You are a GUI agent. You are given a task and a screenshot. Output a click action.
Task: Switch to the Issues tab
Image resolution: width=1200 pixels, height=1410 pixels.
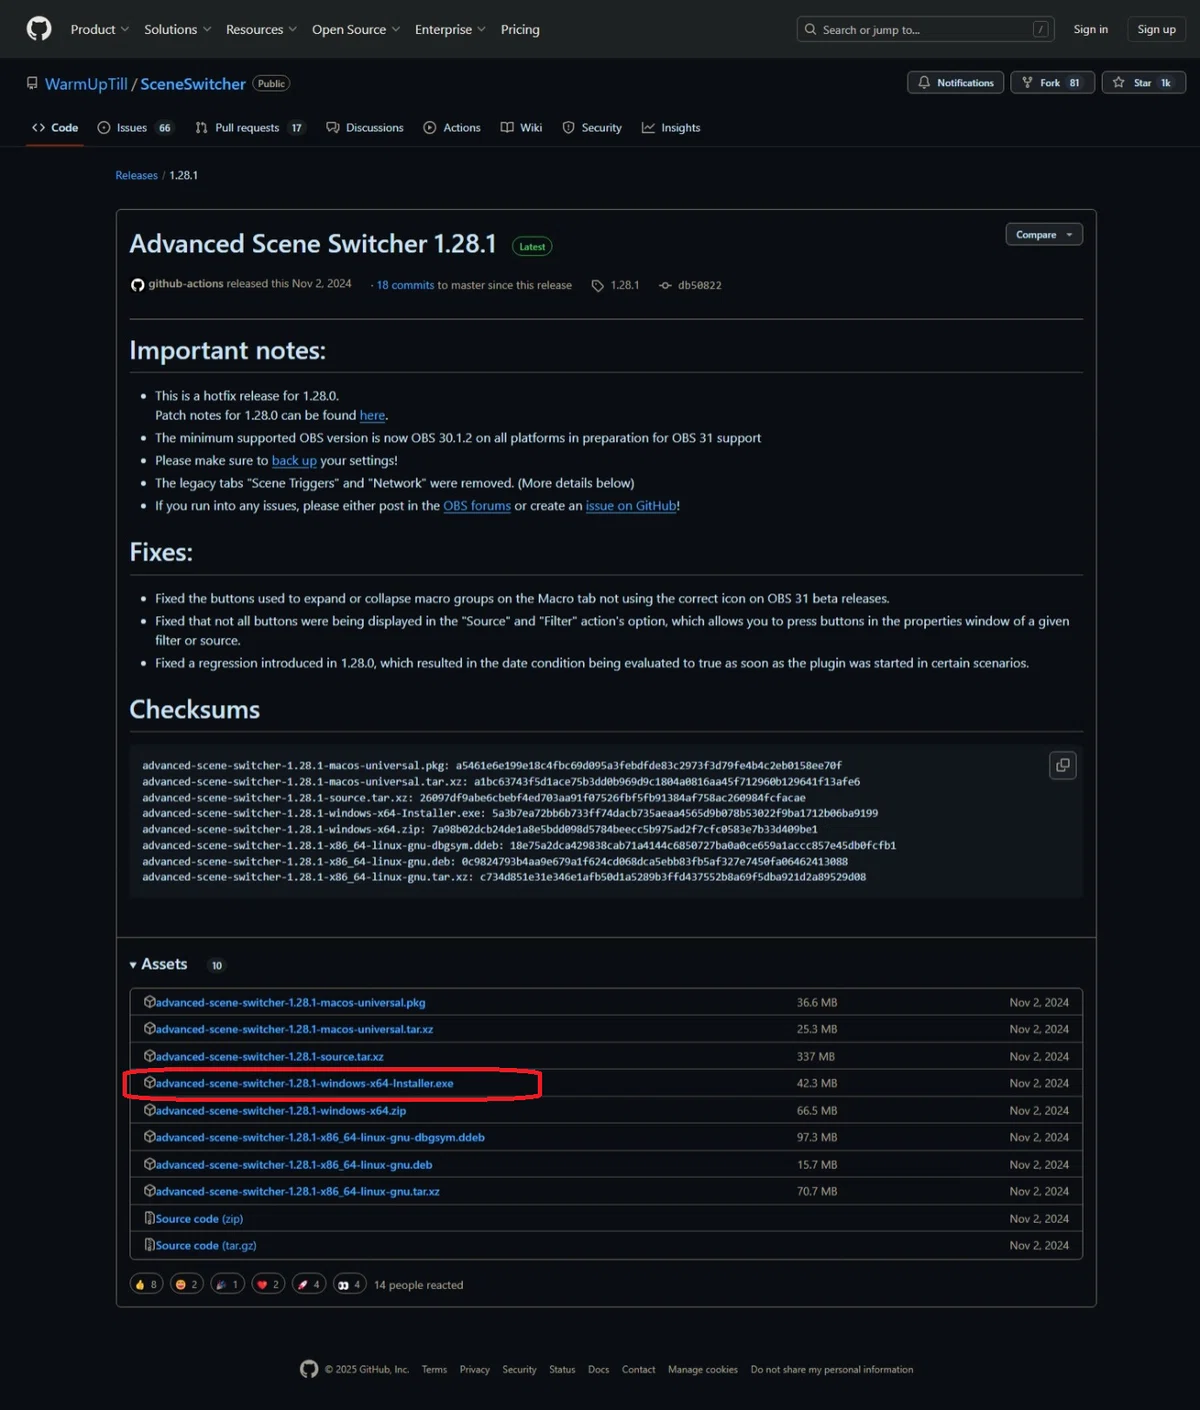click(135, 128)
